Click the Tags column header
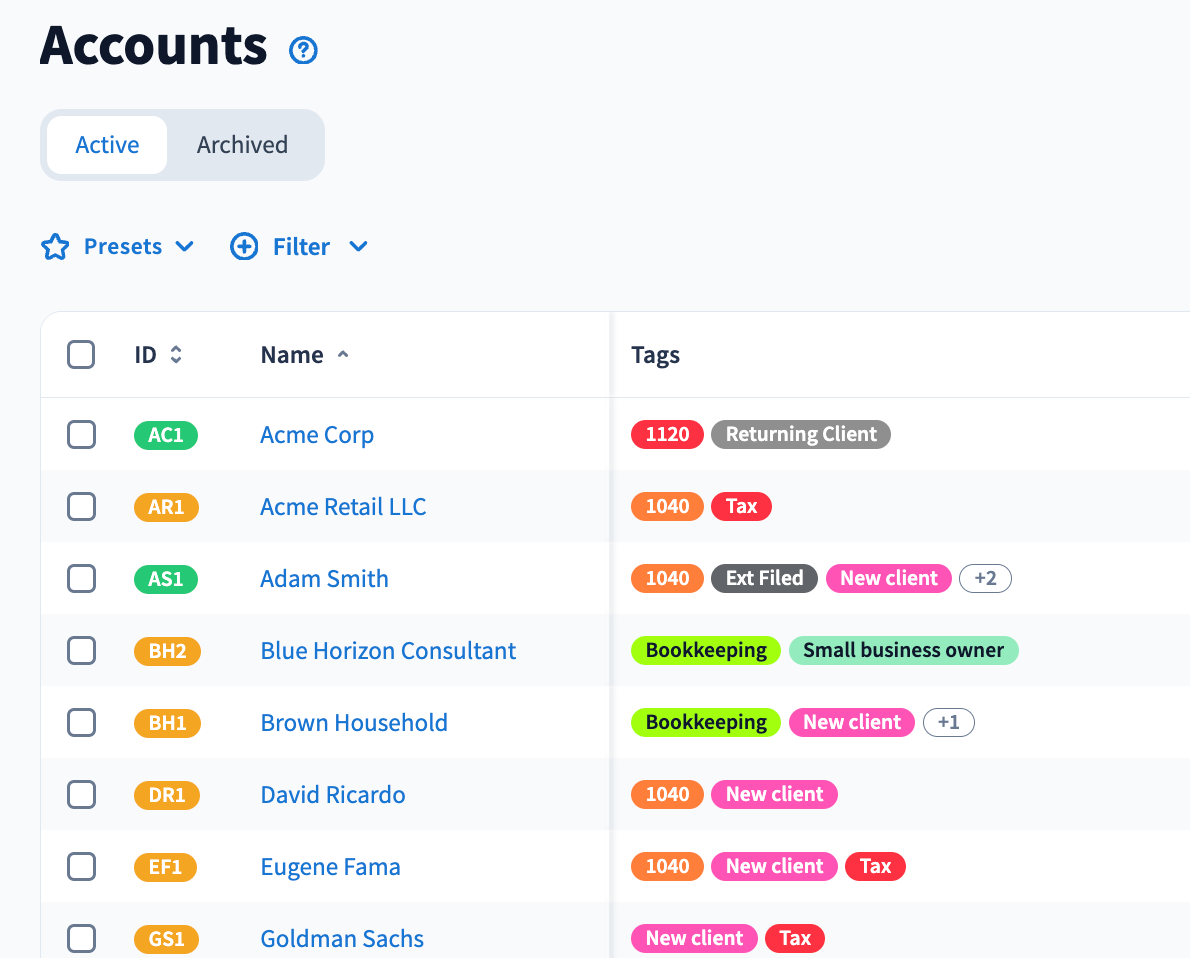 (656, 355)
